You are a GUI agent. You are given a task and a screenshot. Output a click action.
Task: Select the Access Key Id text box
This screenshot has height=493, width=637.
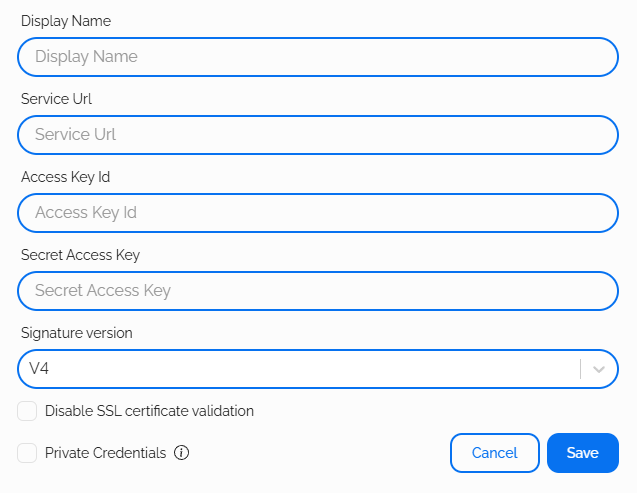tap(318, 213)
